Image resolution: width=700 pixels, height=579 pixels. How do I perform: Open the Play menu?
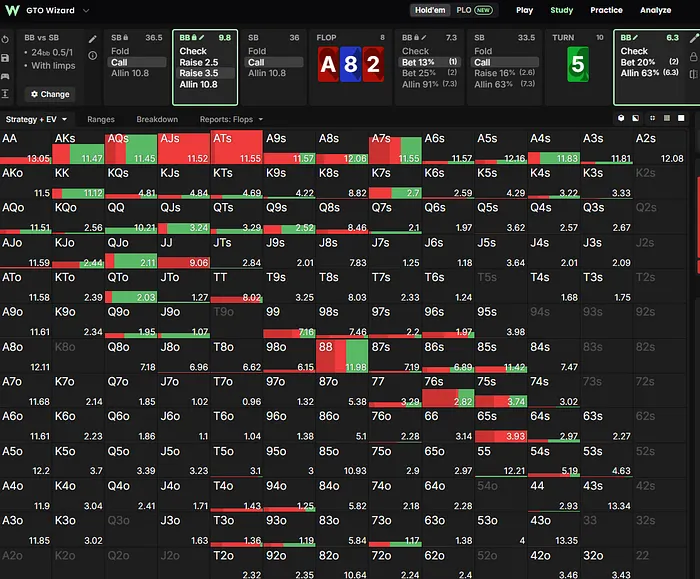click(525, 10)
